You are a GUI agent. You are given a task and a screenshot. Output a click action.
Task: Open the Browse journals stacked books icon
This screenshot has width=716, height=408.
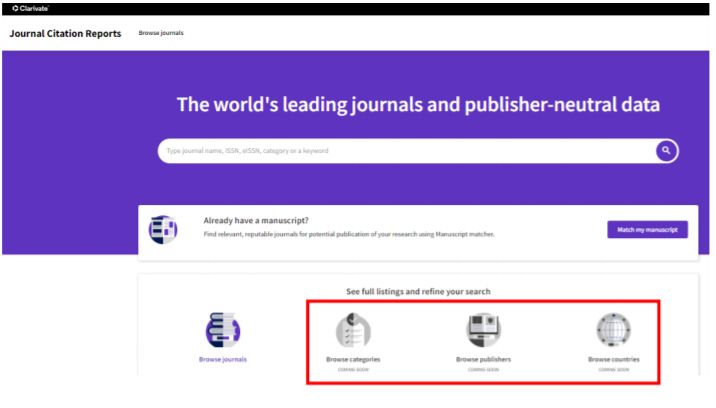(x=222, y=329)
